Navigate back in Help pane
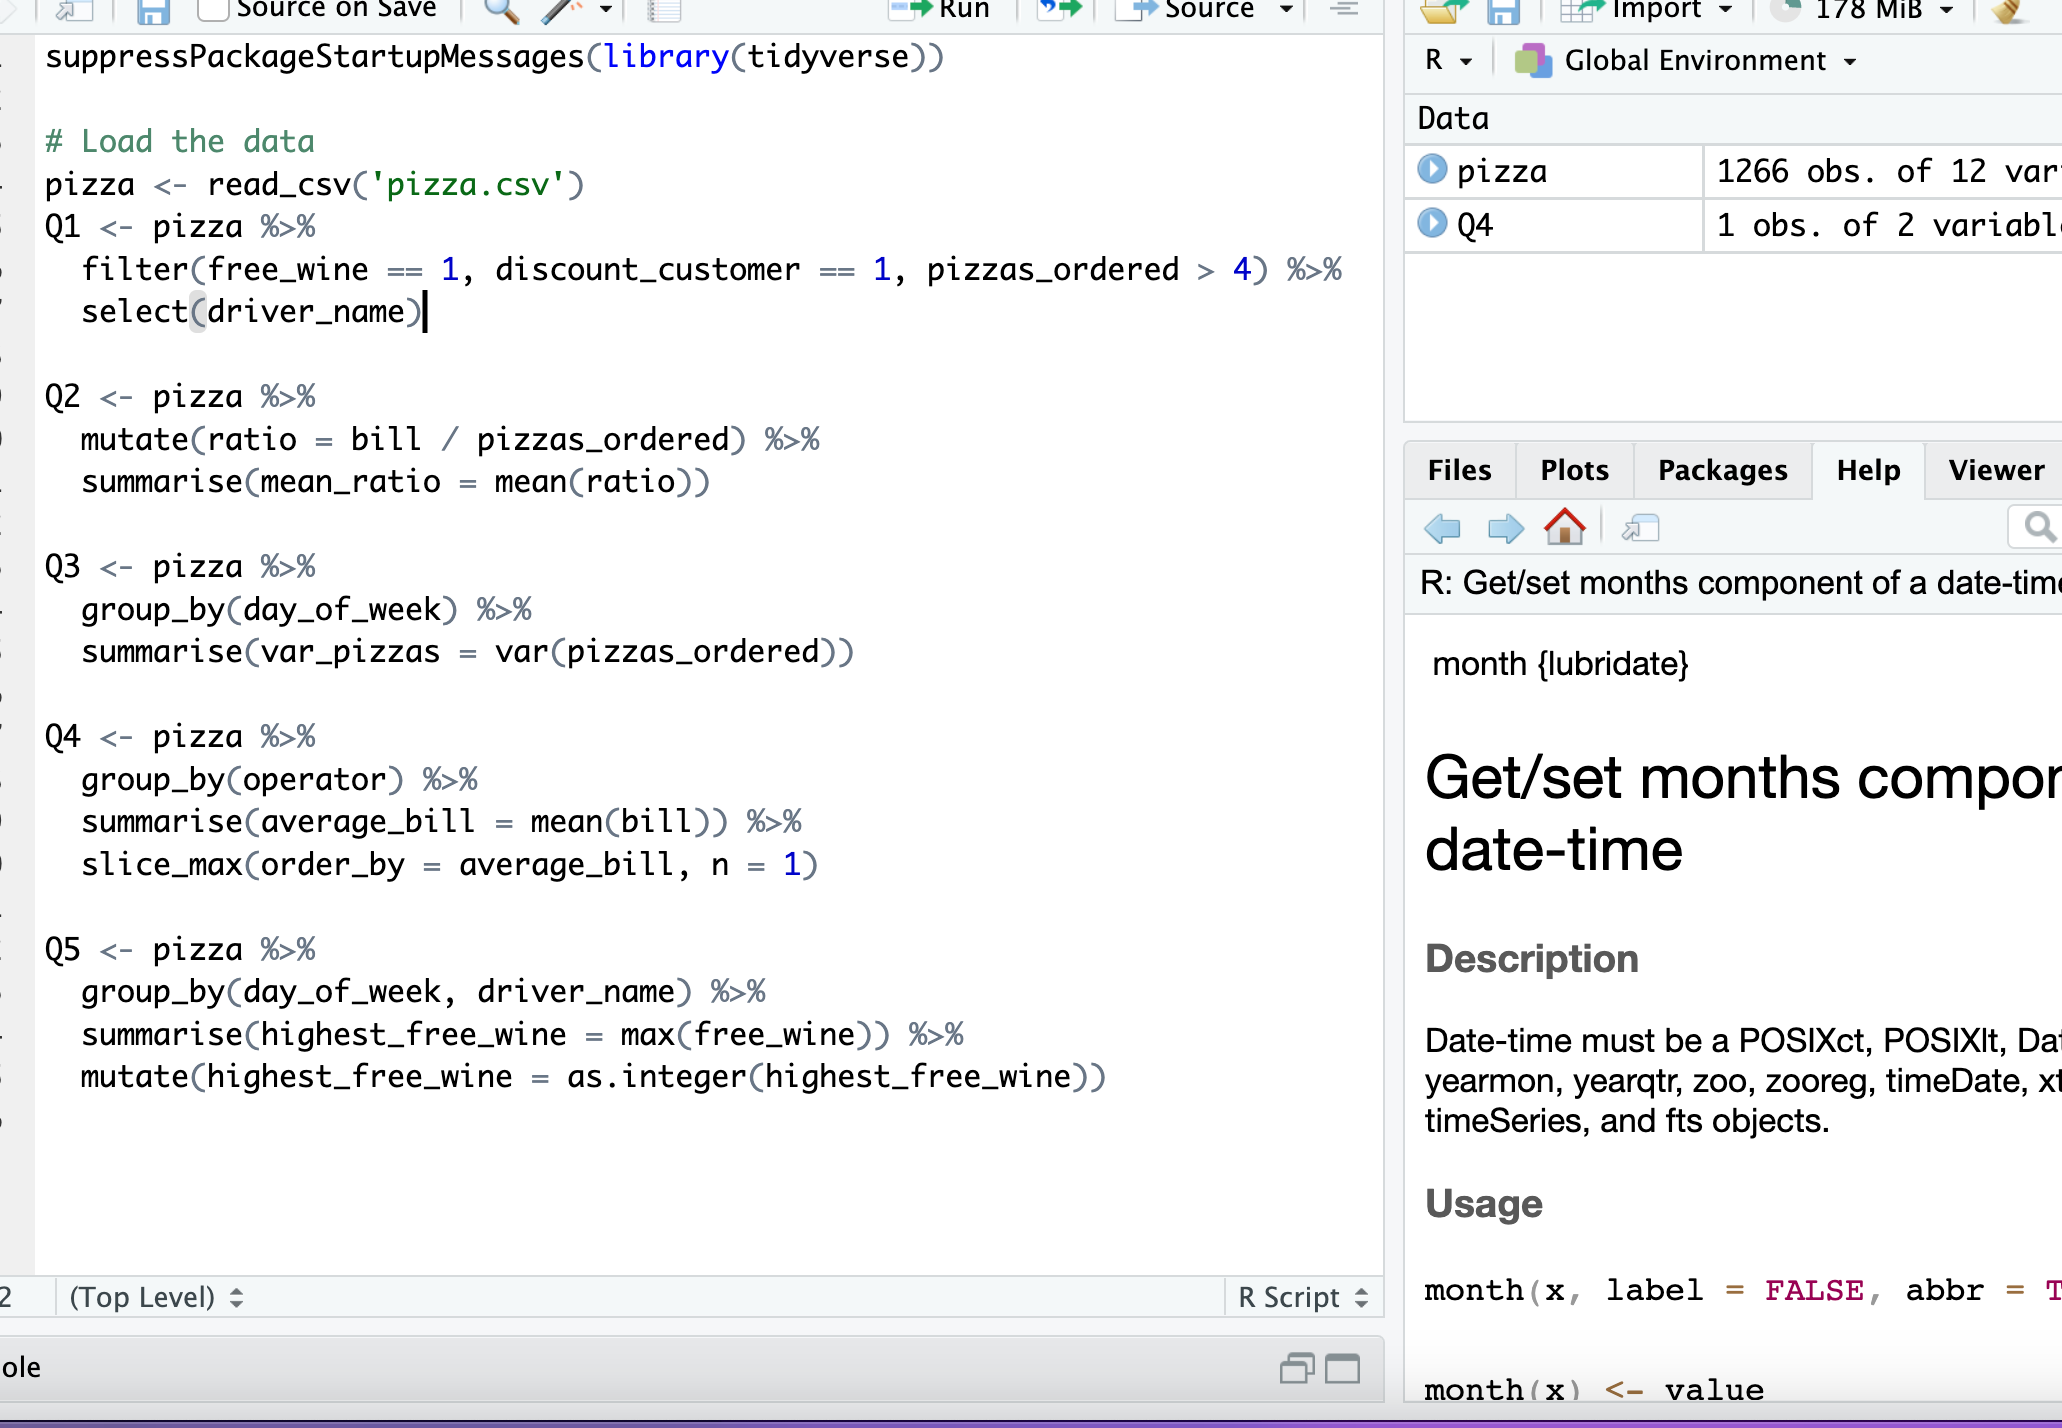Image resolution: width=2062 pixels, height=1428 pixels. click(1442, 527)
